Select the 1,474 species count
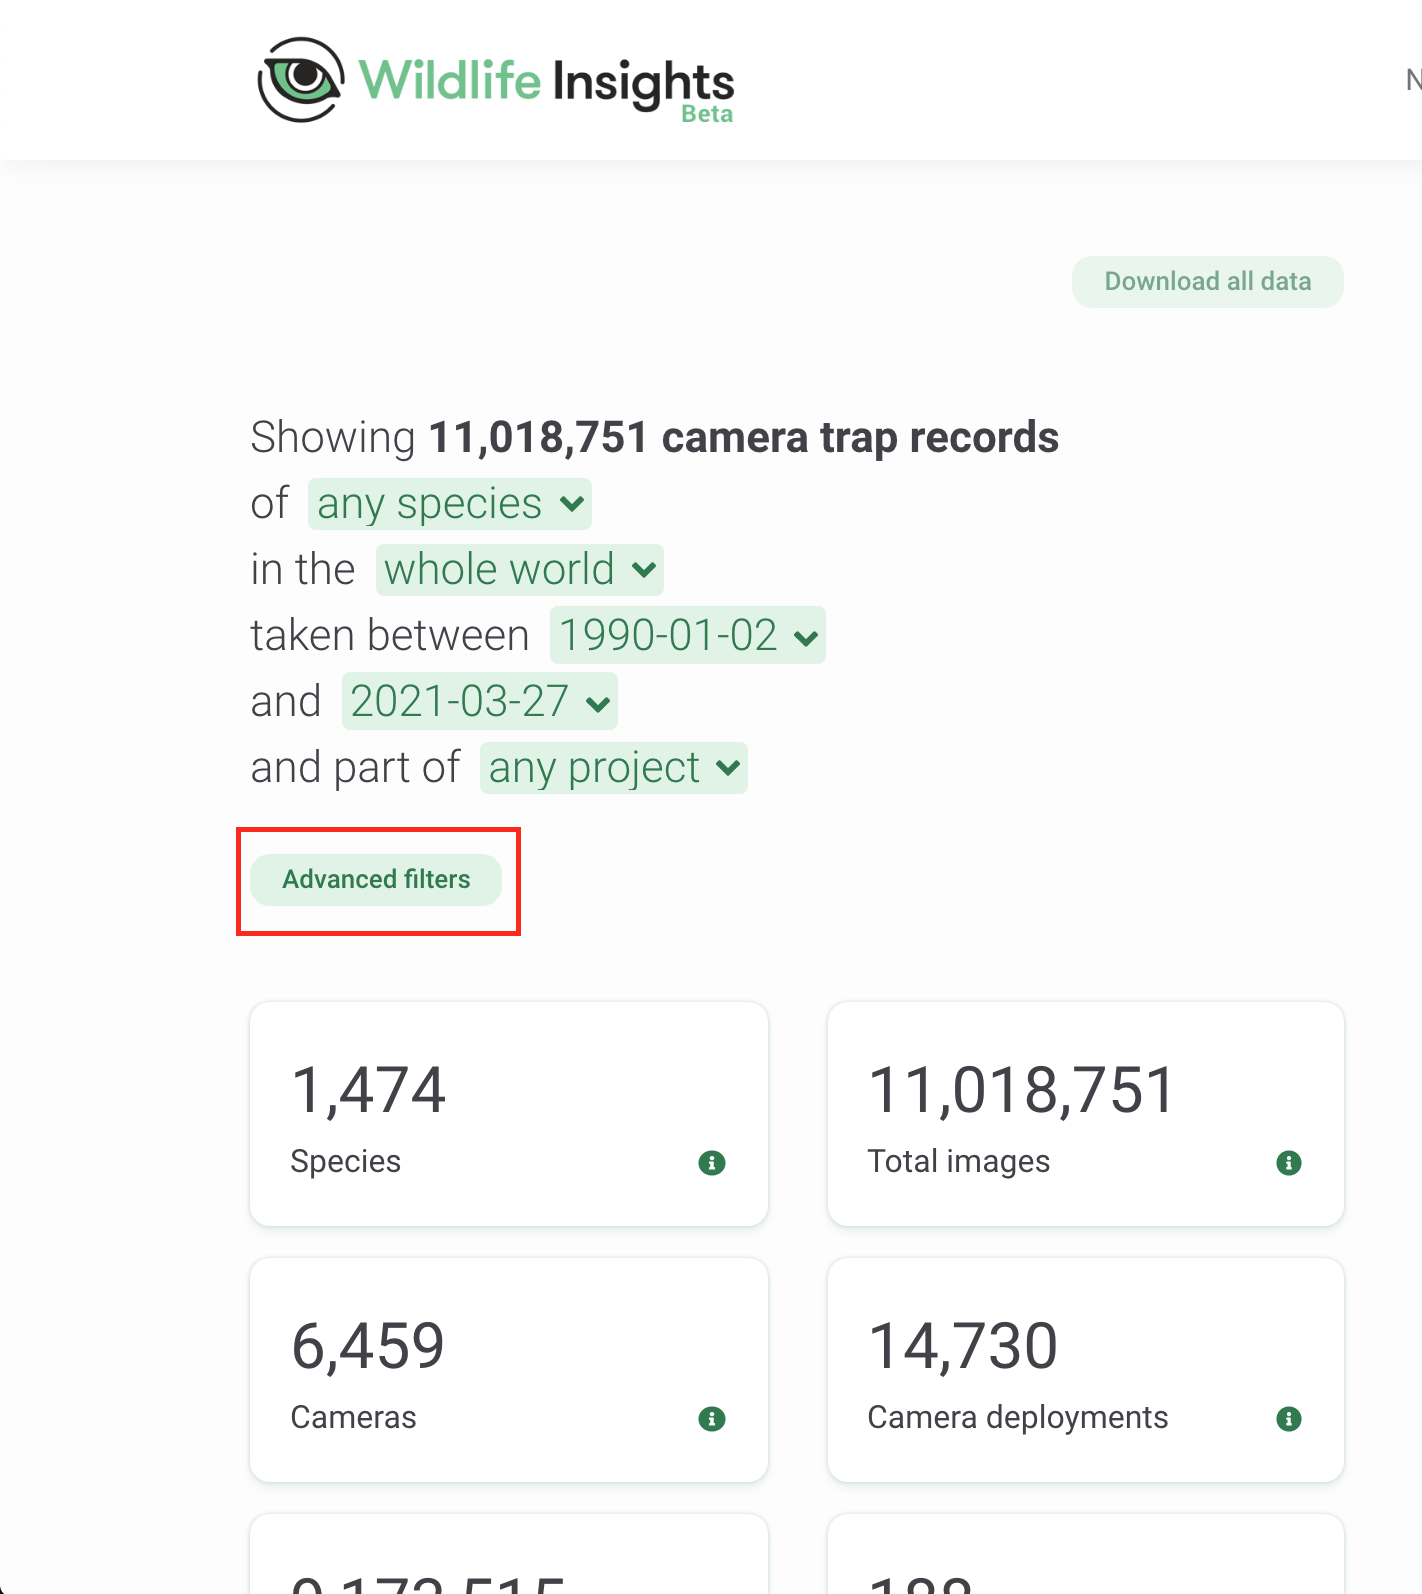The width and height of the screenshot is (1422, 1594). [368, 1090]
